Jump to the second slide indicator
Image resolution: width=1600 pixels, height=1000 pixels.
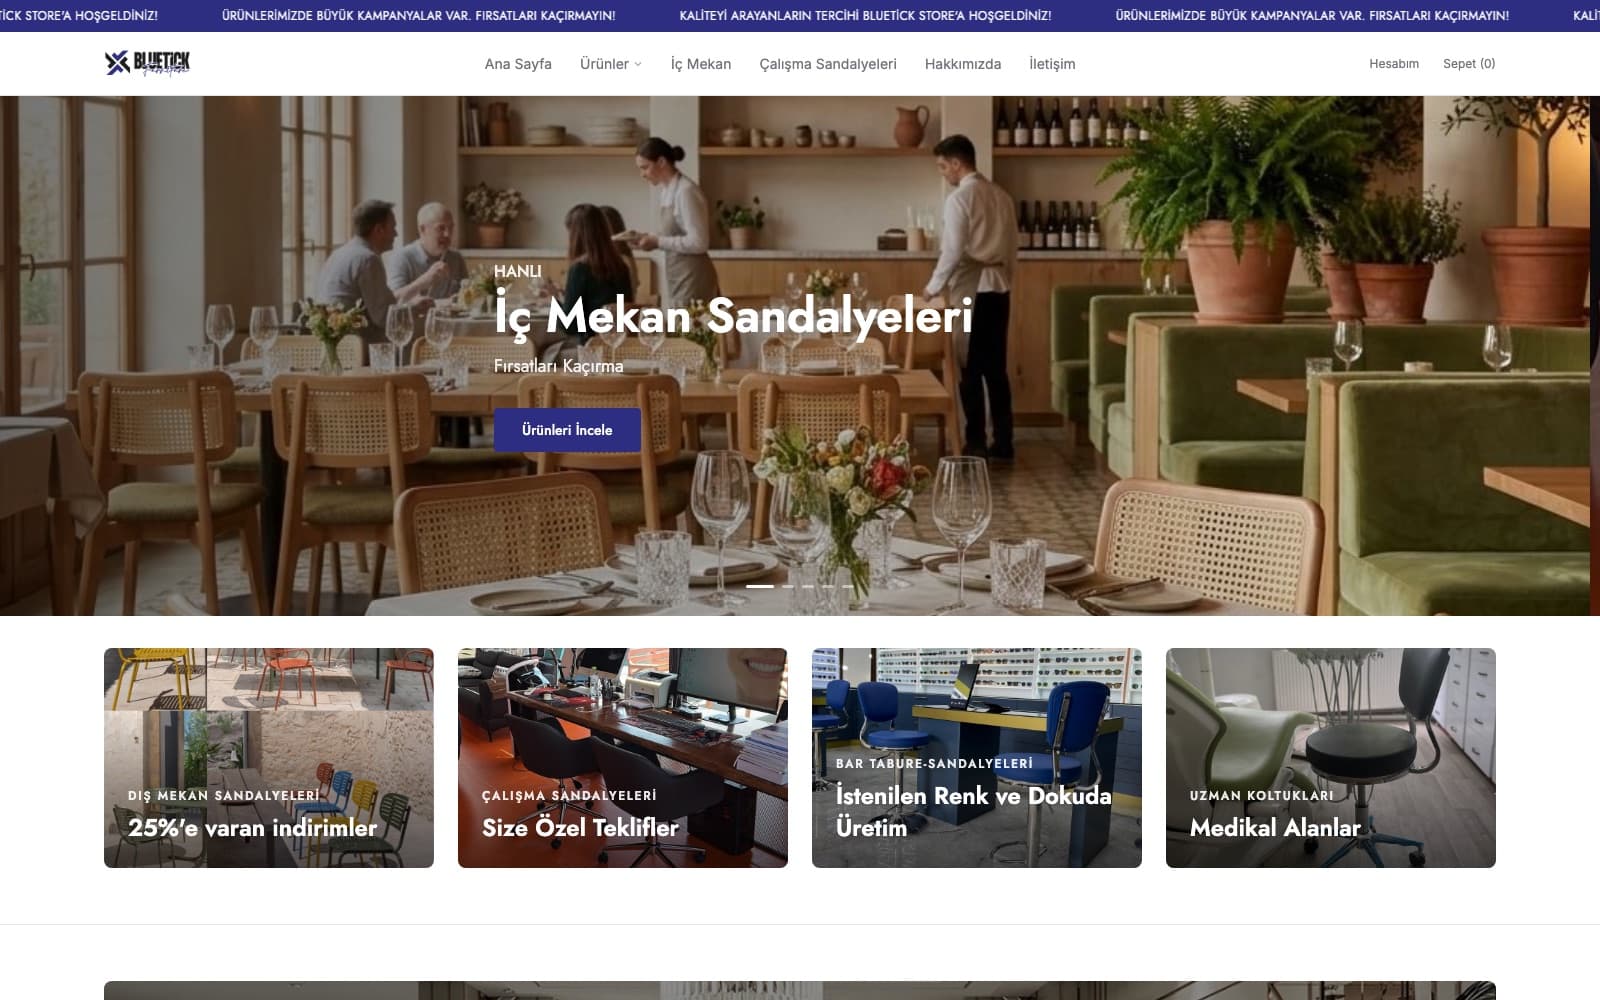tap(788, 586)
